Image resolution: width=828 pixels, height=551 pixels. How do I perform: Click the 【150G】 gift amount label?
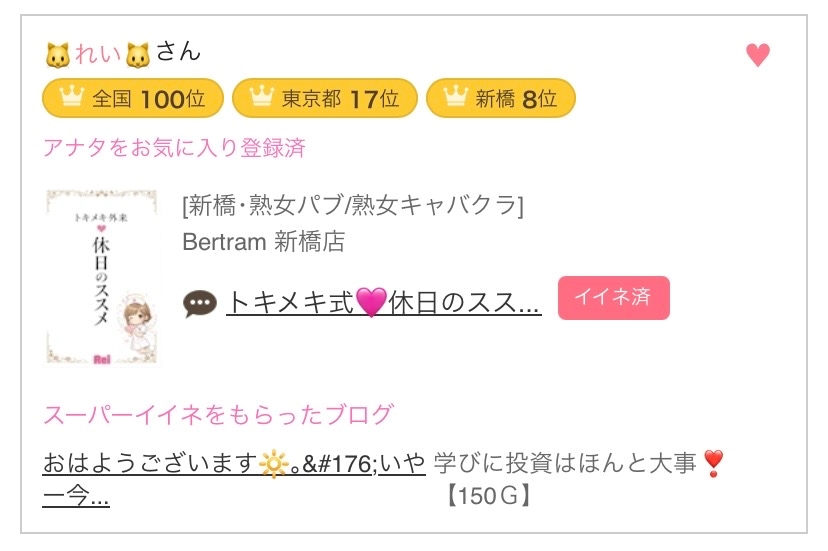487,495
